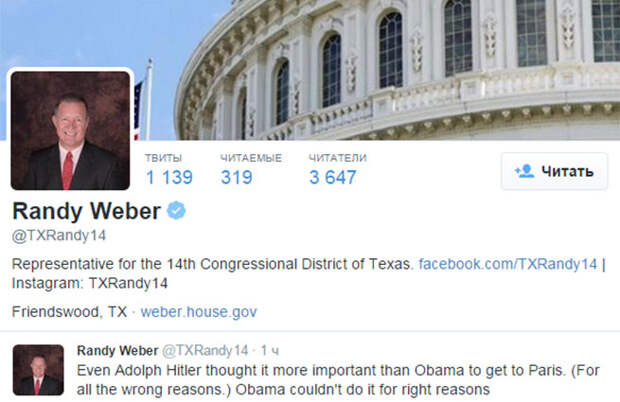Image resolution: width=620 pixels, height=402 pixels.
Task: Open the large profile photo
Action: (70, 130)
